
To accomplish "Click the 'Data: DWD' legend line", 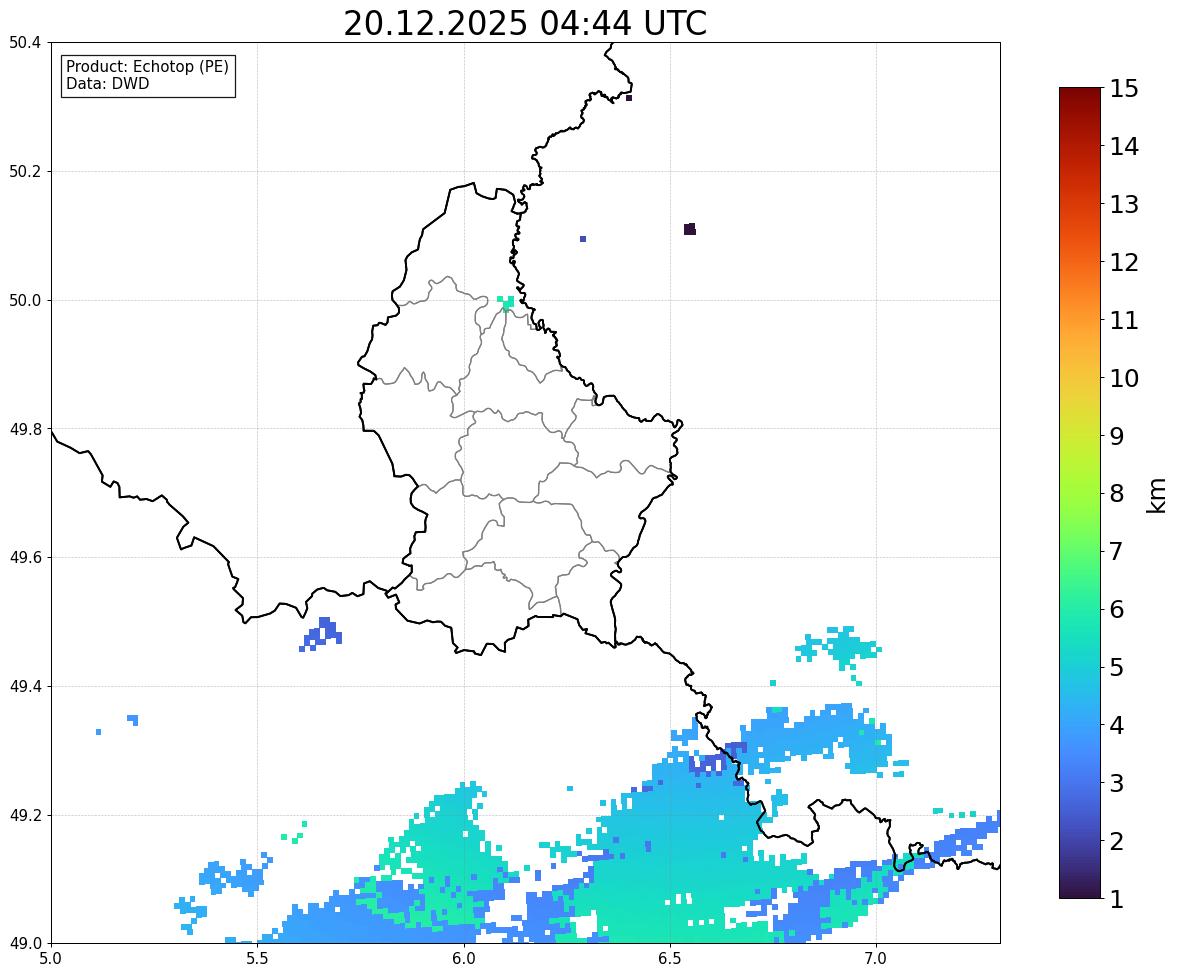I will click(107, 83).
